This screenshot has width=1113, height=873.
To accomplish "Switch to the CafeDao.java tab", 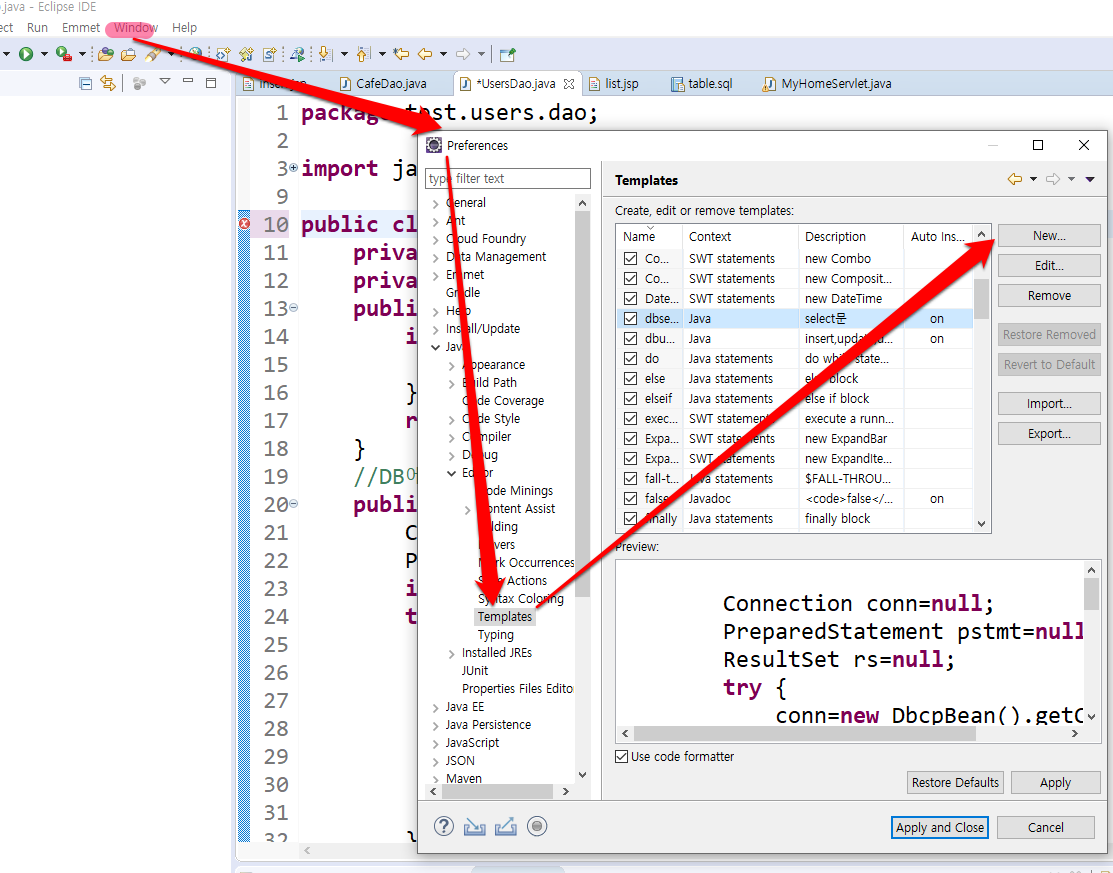I will 383,84.
